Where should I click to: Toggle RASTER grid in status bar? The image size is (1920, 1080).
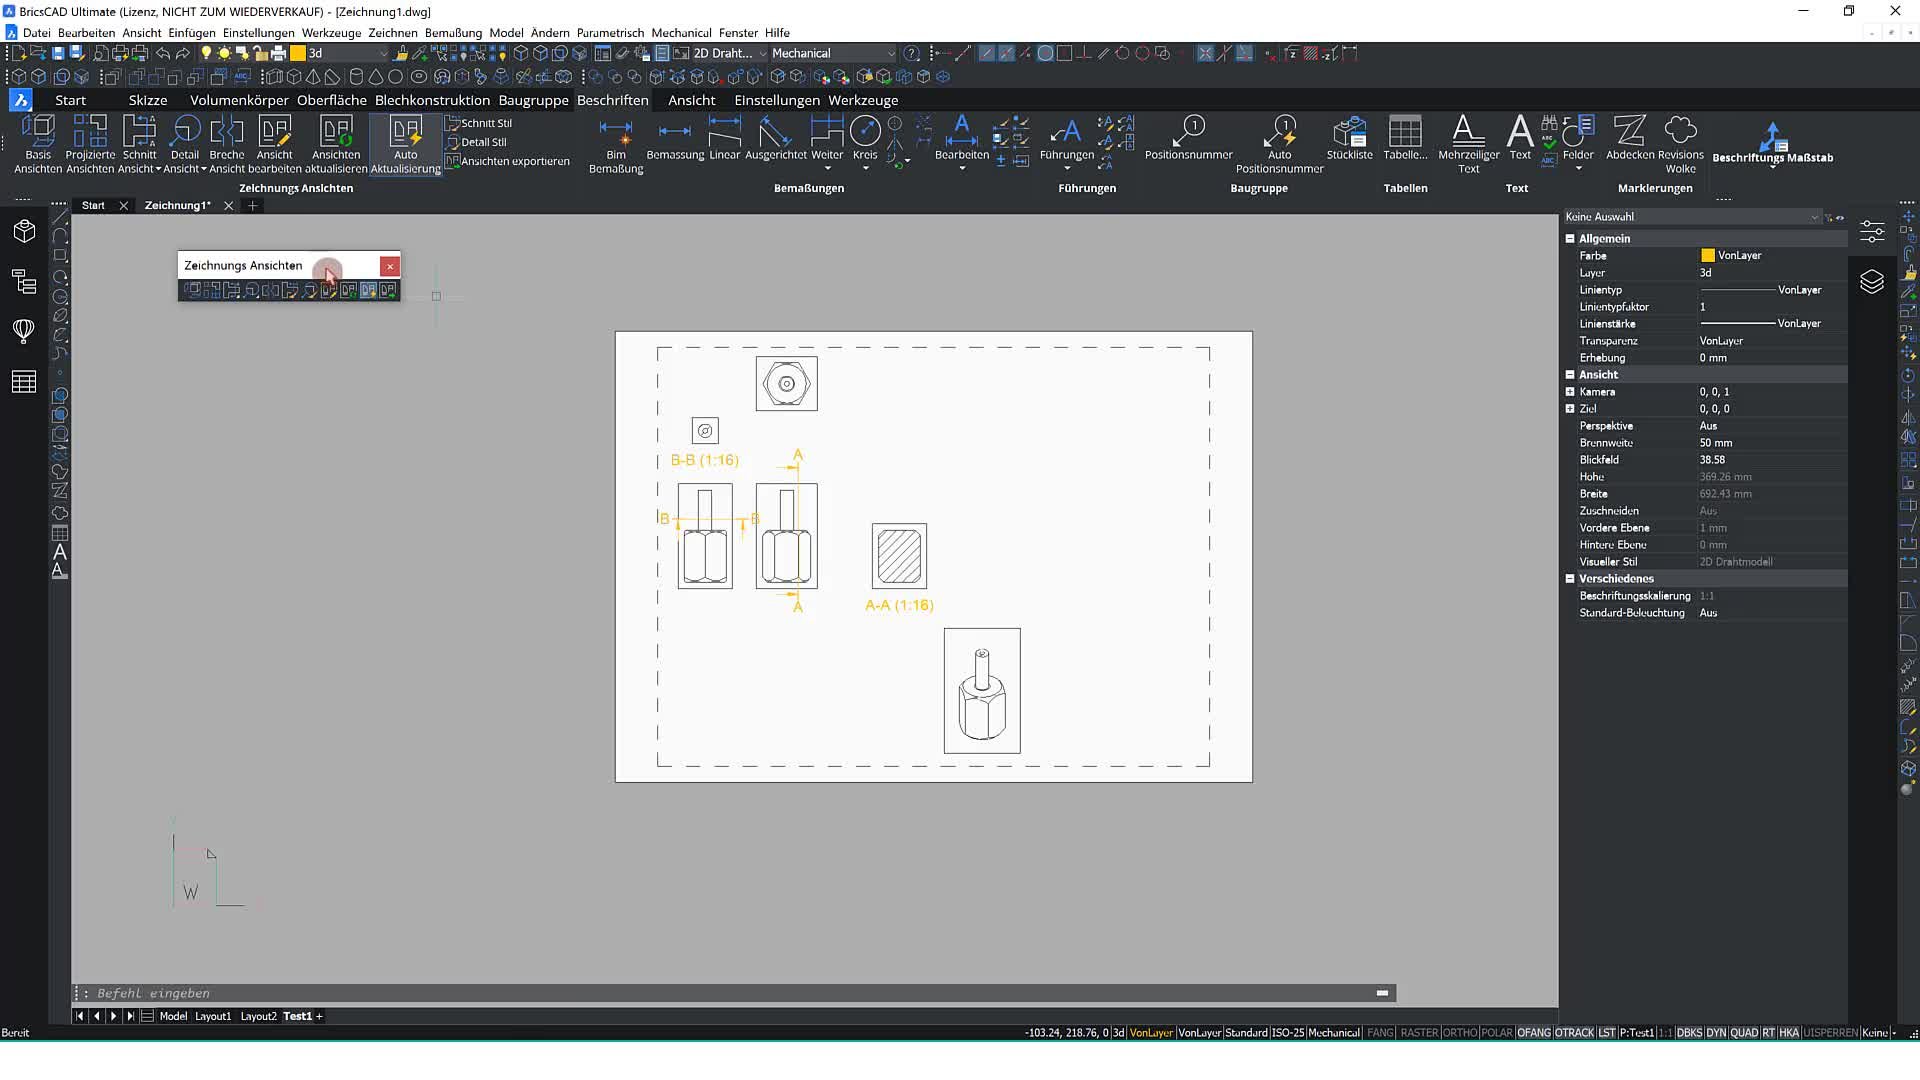pos(1418,1033)
